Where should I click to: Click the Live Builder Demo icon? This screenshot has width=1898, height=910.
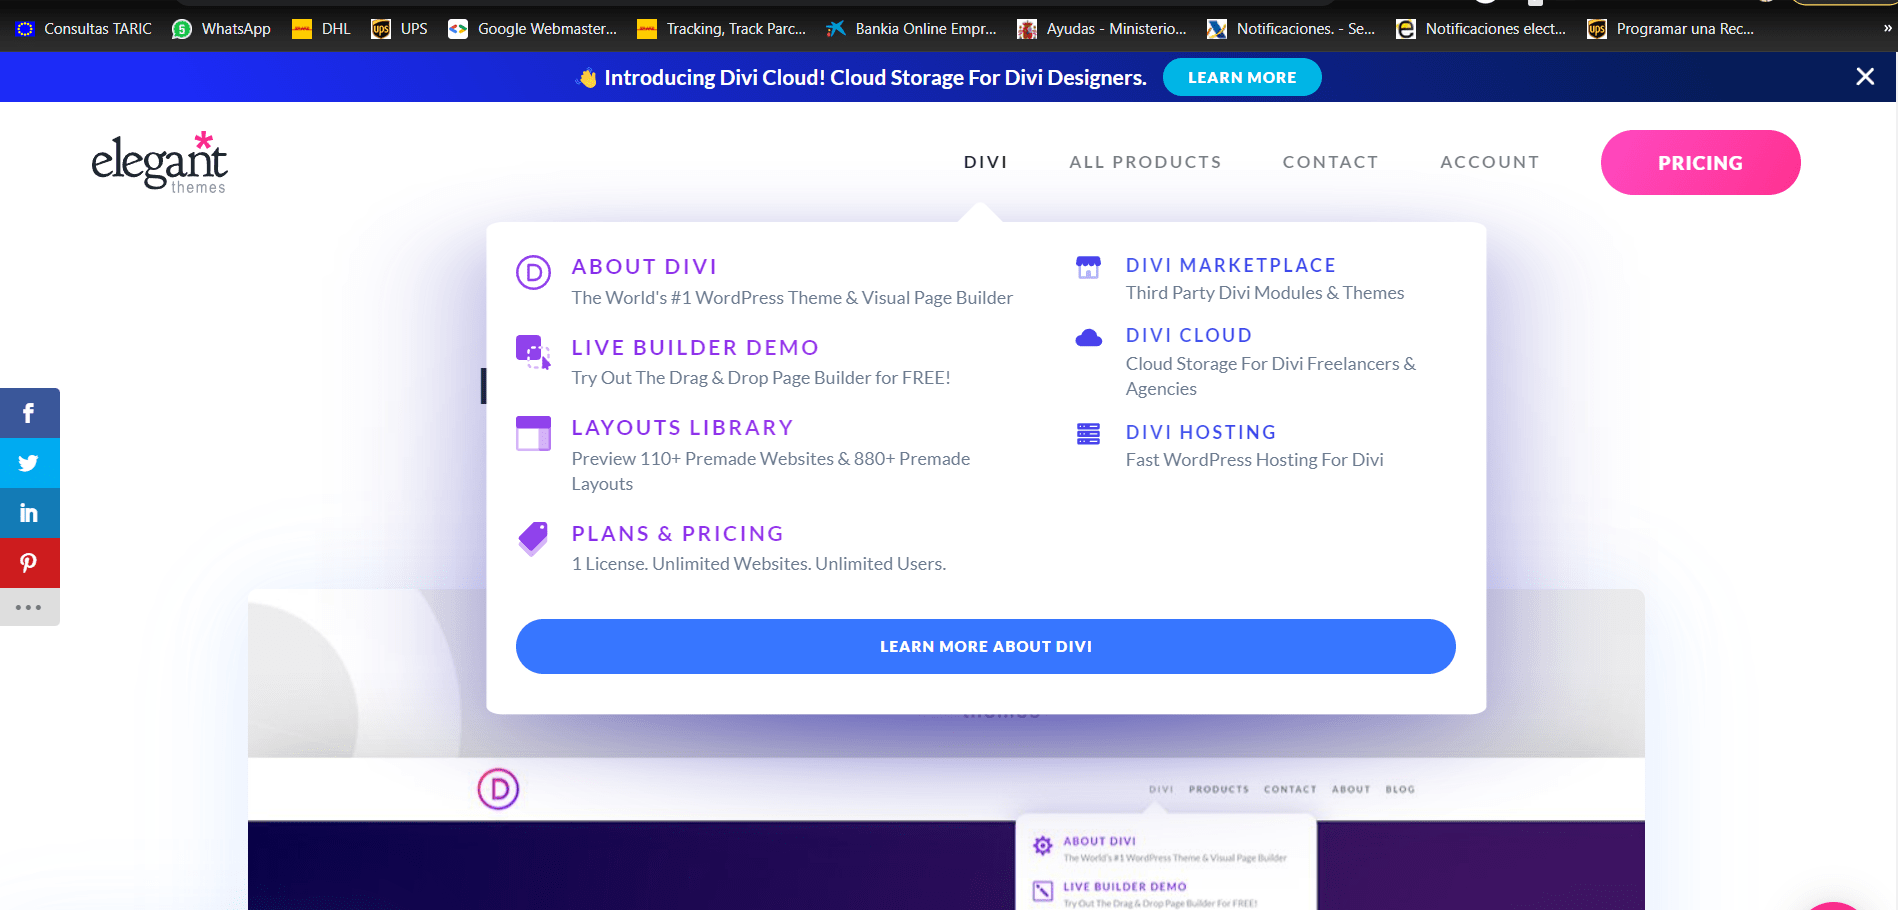pyautogui.click(x=533, y=352)
